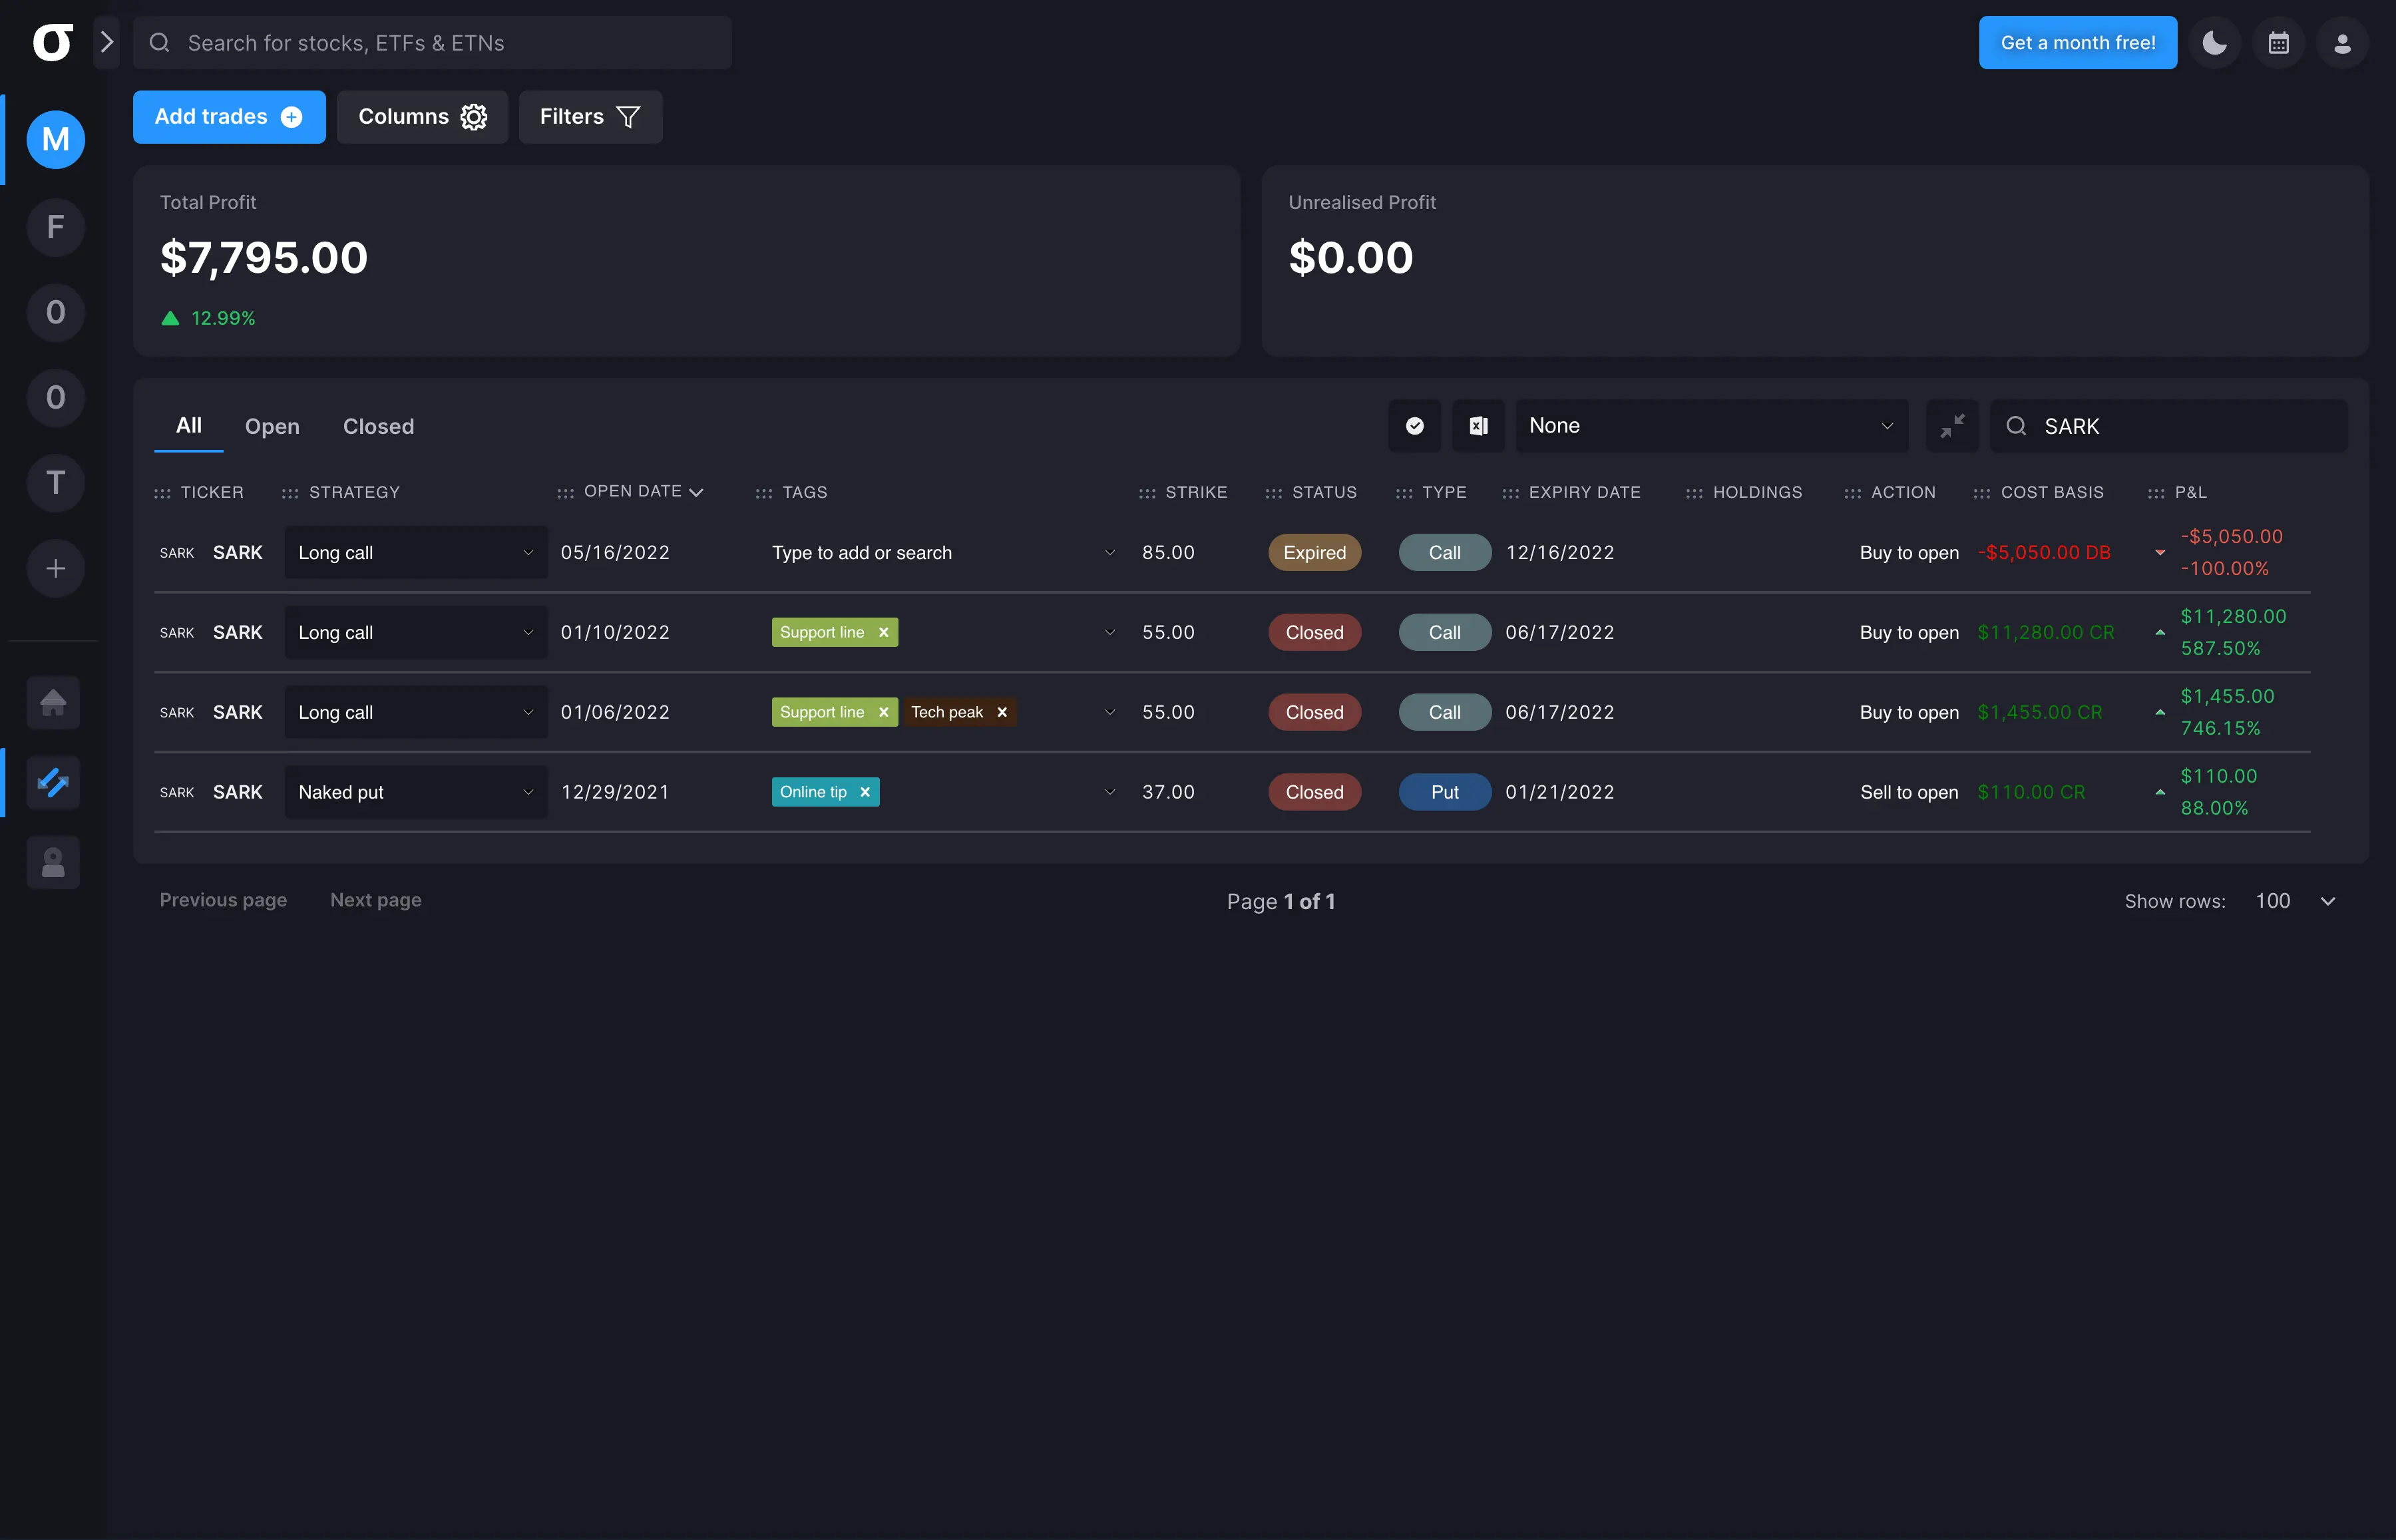This screenshot has height=1540, width=2396.
Task: Remove the Tech peak tag
Action: pyautogui.click(x=1001, y=712)
